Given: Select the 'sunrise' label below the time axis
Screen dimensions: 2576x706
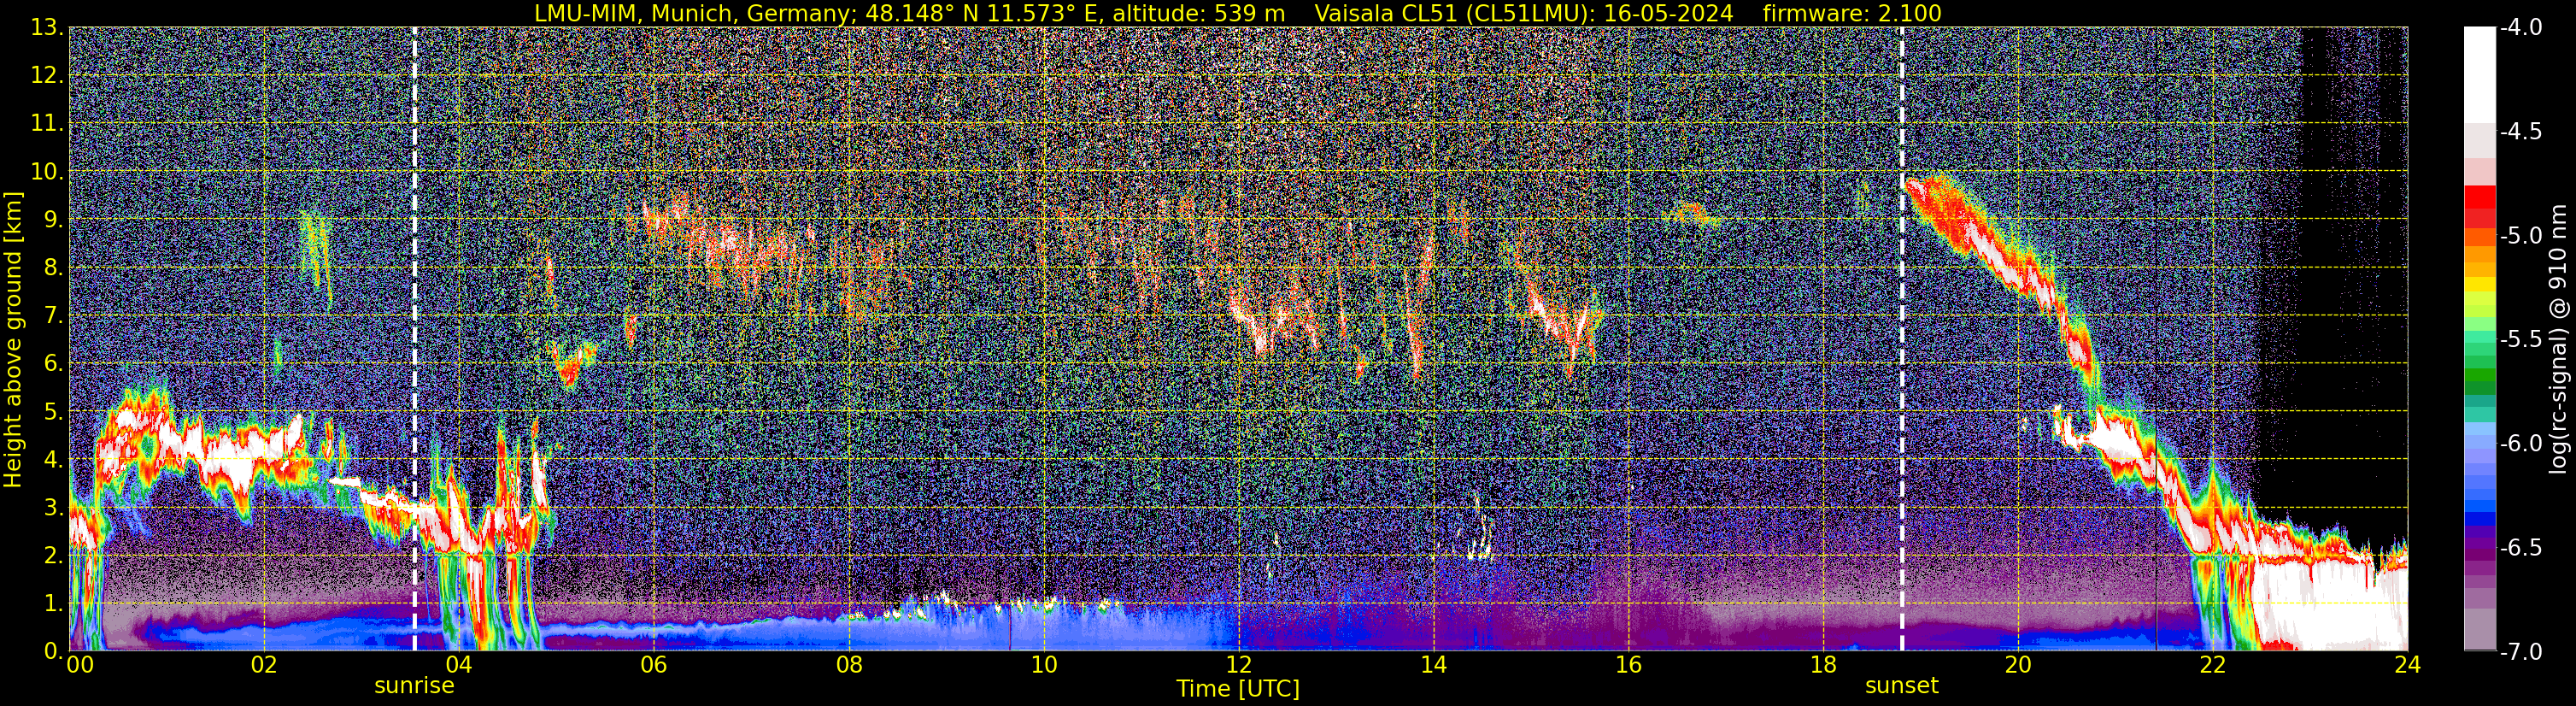Looking at the screenshot, I should pyautogui.click(x=414, y=686).
